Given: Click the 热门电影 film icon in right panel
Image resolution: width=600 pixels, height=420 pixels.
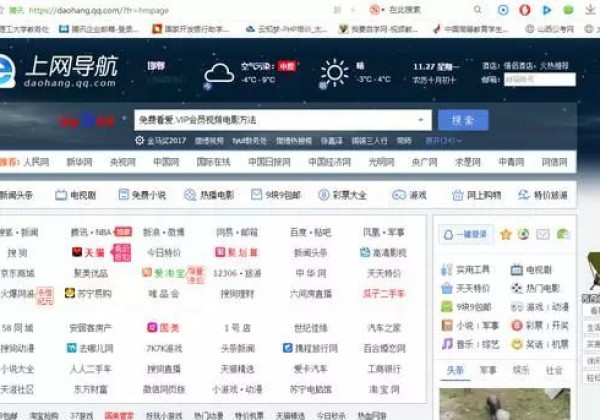Looking at the screenshot, I should [517, 288].
